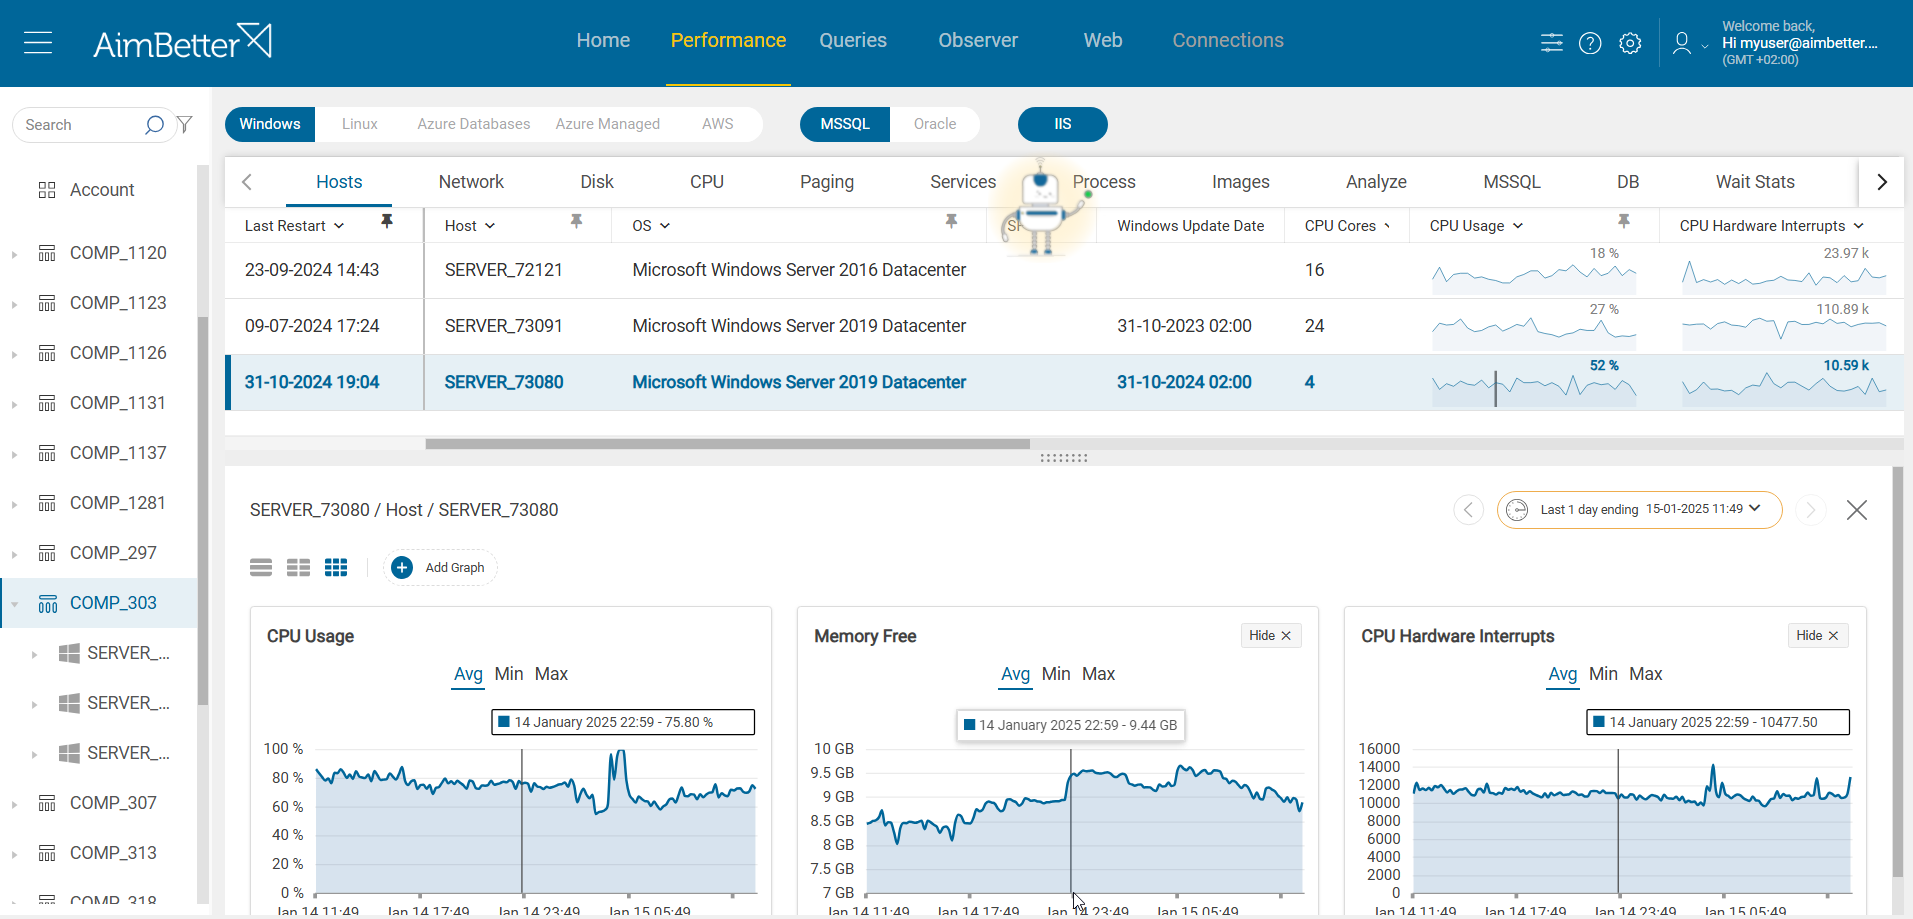This screenshot has height=919, width=1913.
Task: Select Windows platform toggle
Action: pos(270,124)
